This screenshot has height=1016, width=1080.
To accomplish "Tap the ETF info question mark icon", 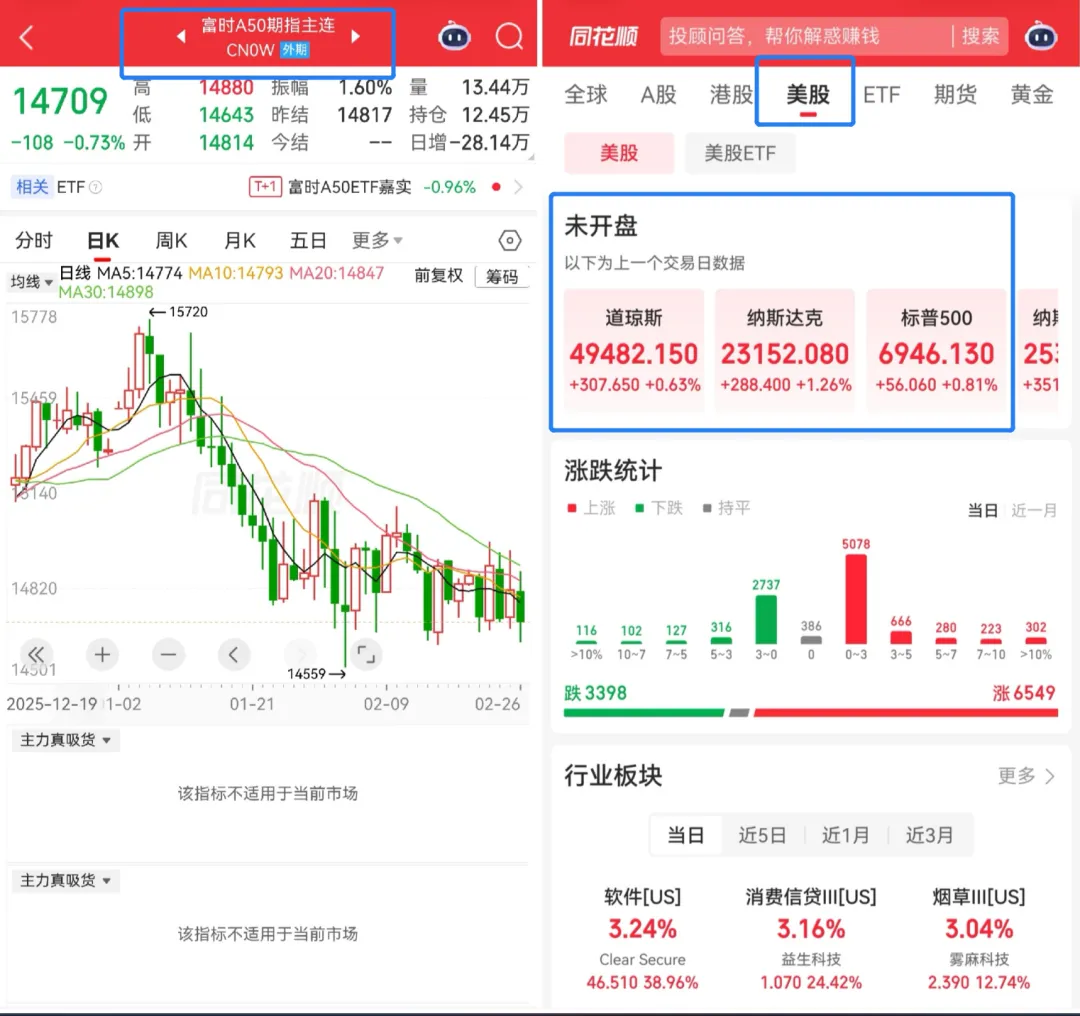I will 96,187.
